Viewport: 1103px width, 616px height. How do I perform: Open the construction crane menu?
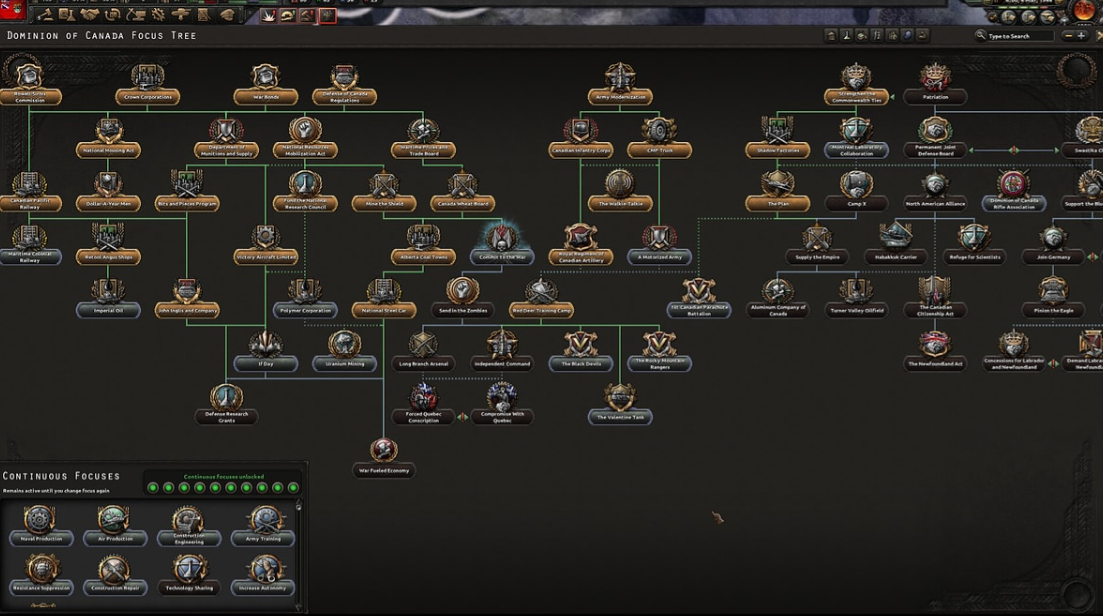[136, 15]
